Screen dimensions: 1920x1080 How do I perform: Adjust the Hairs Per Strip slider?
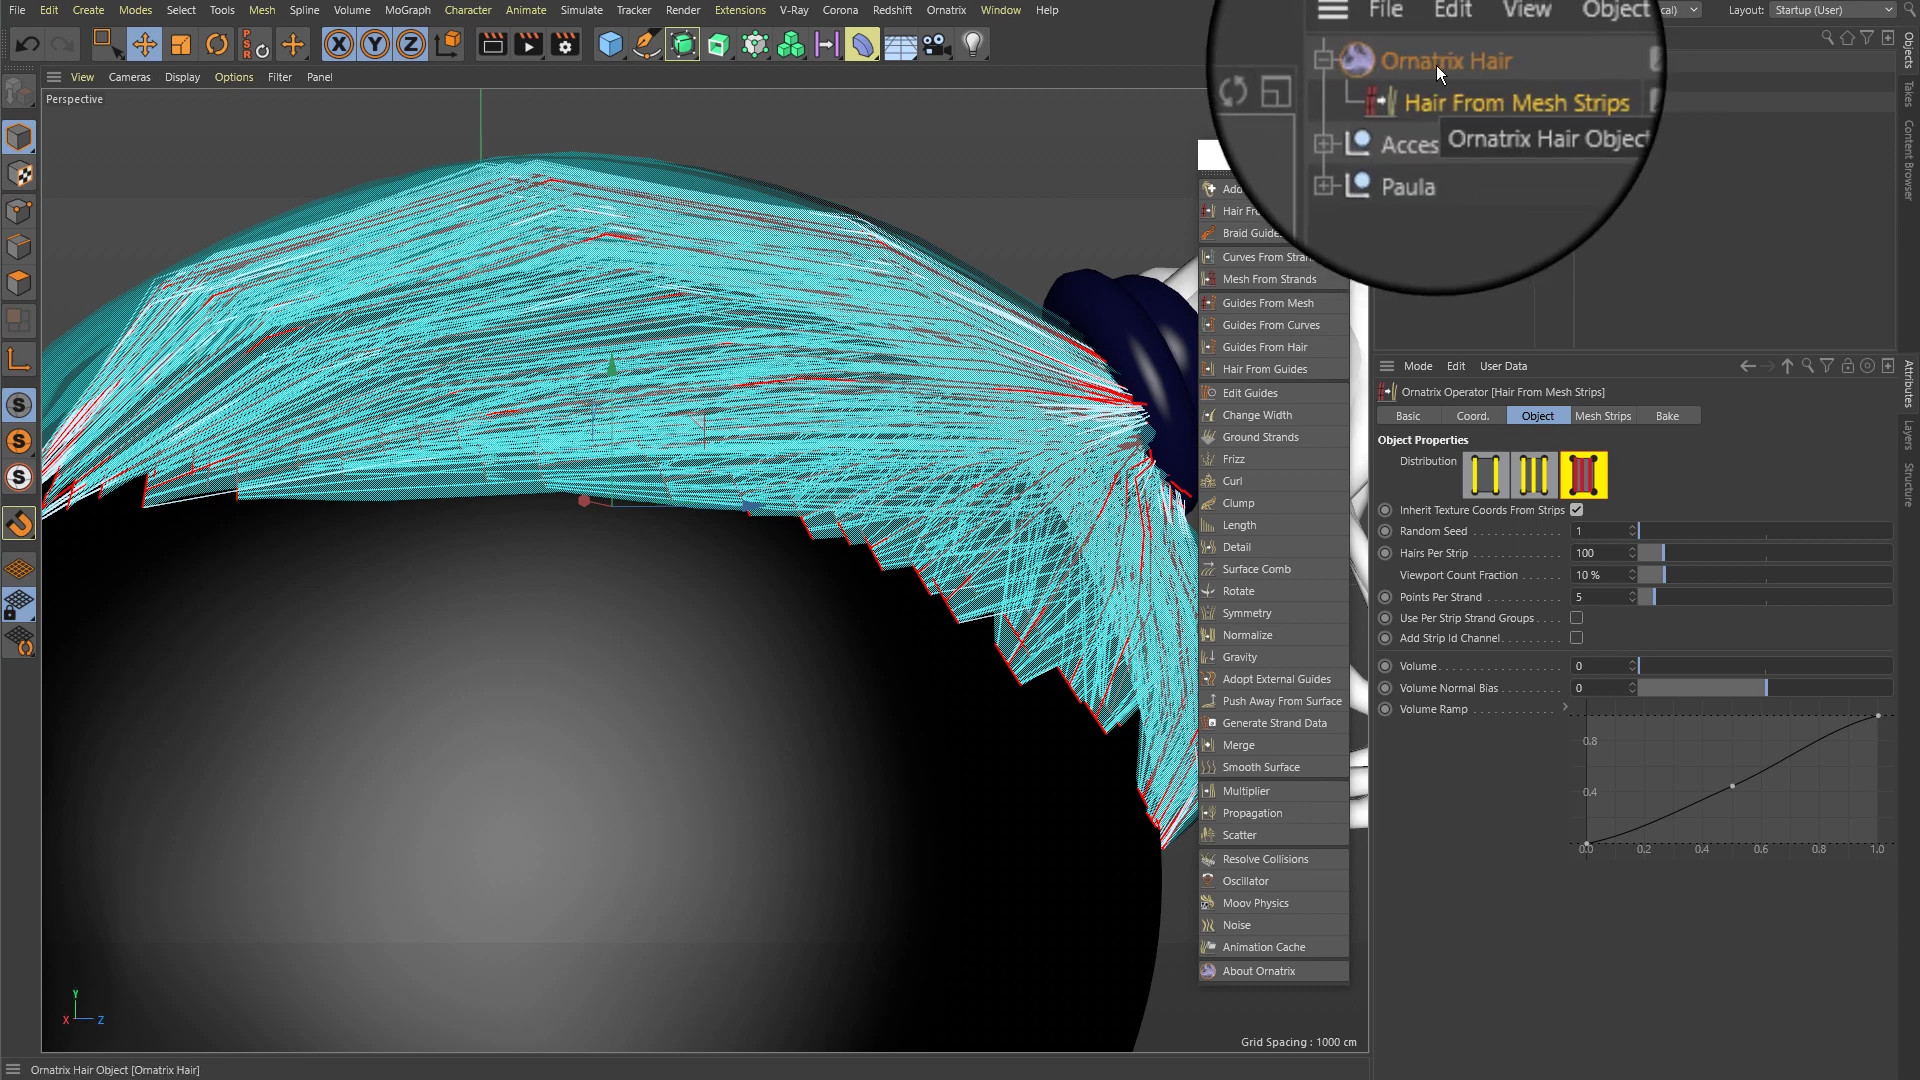point(1764,553)
